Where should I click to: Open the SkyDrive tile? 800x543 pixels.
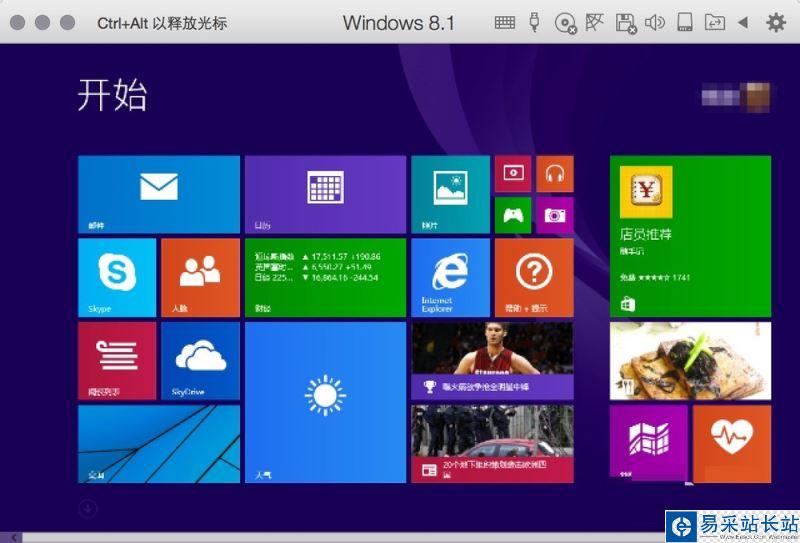click(x=201, y=361)
